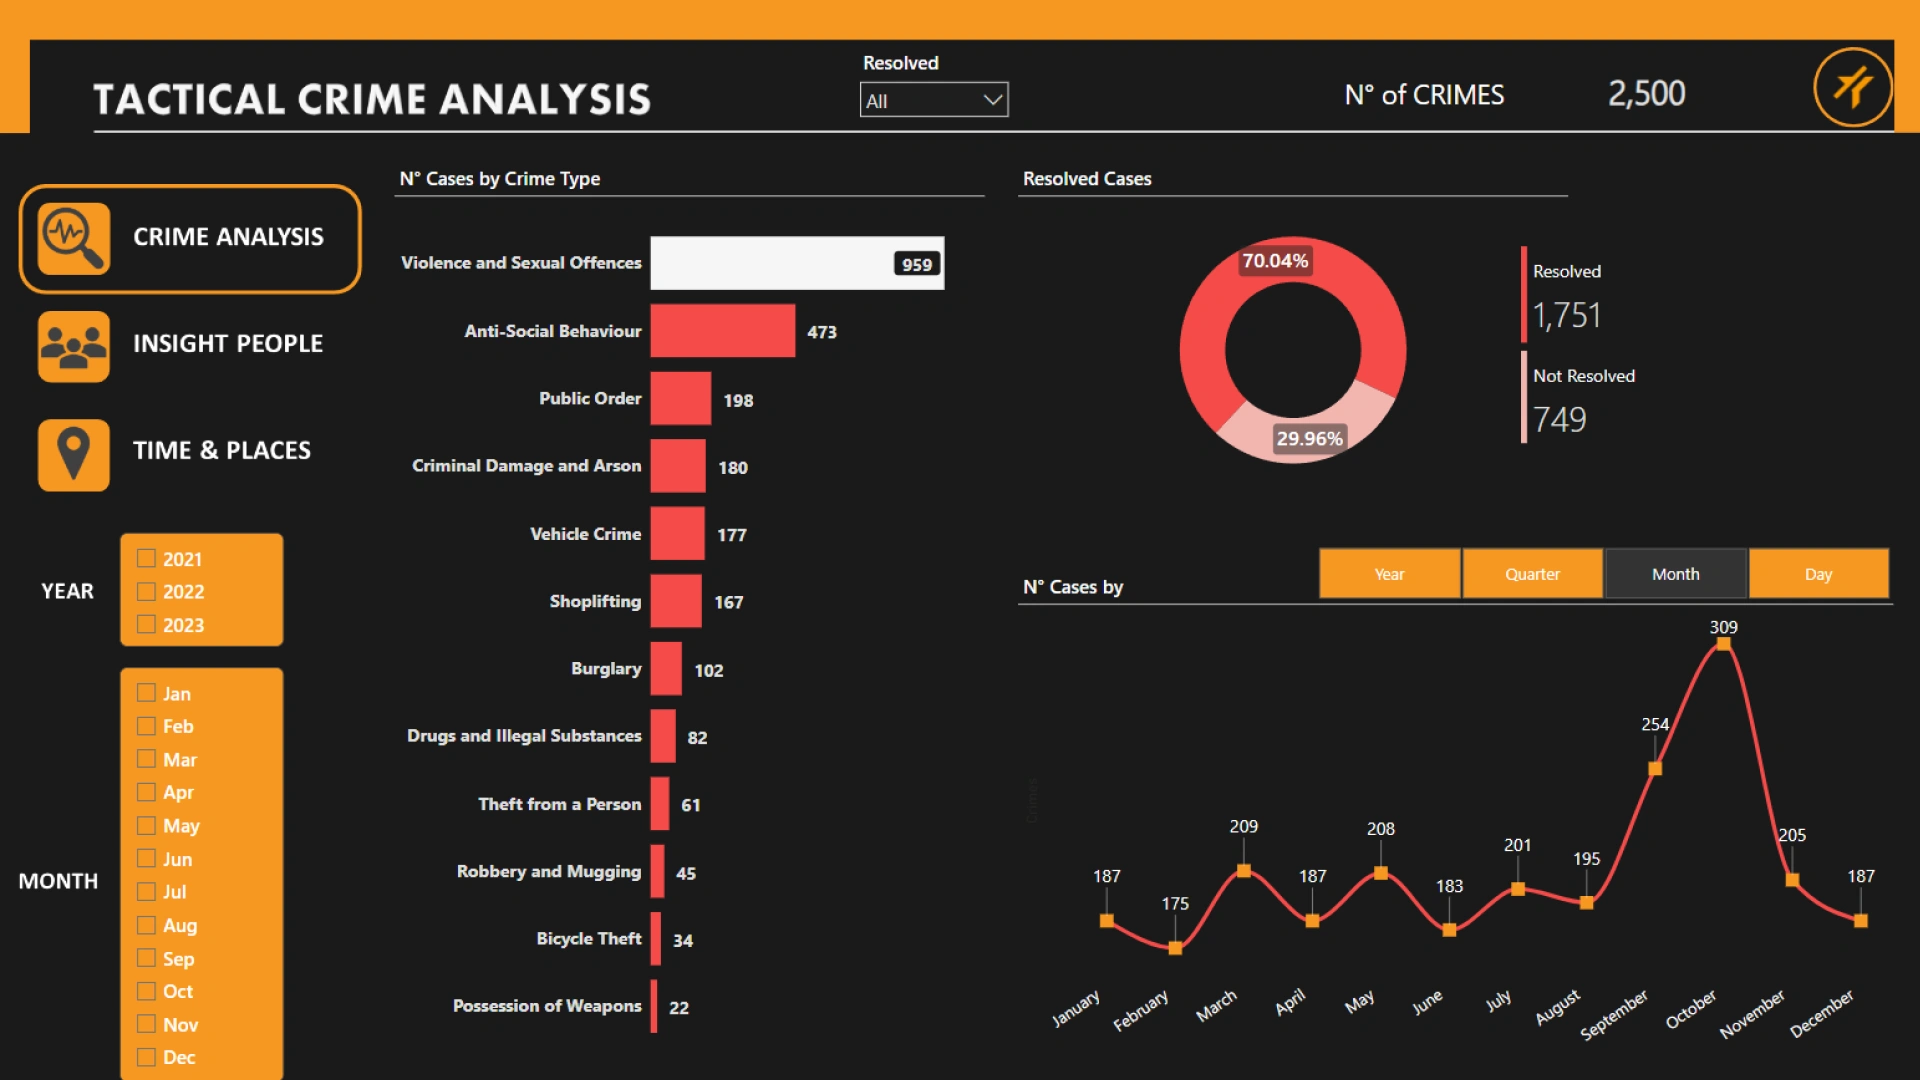The height and width of the screenshot is (1080, 1920).
Task: Check the May month filter
Action: tap(146, 825)
